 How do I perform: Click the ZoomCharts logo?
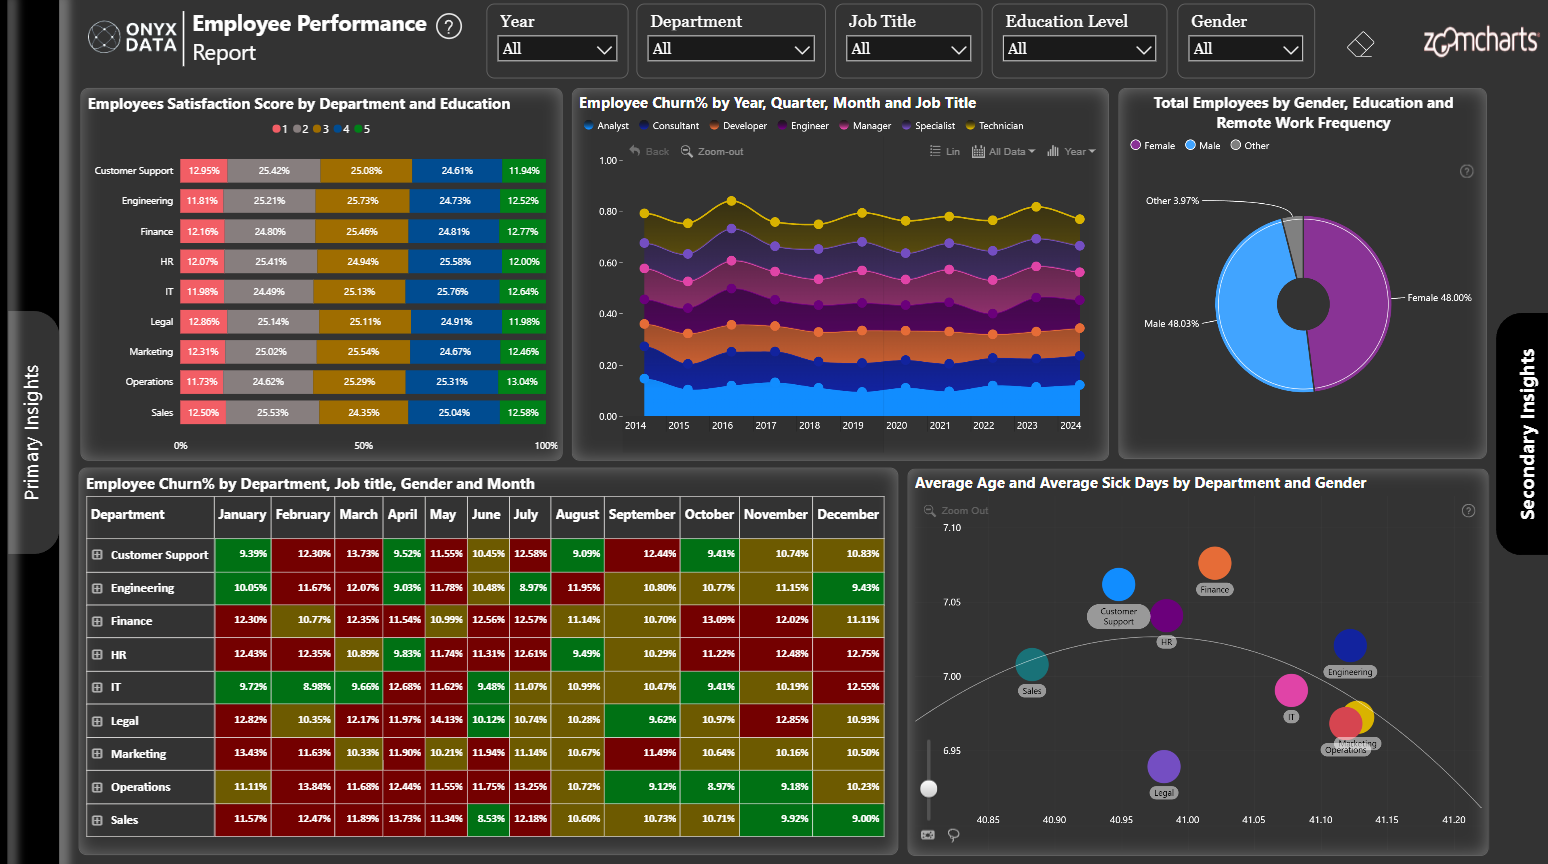coord(1480,41)
